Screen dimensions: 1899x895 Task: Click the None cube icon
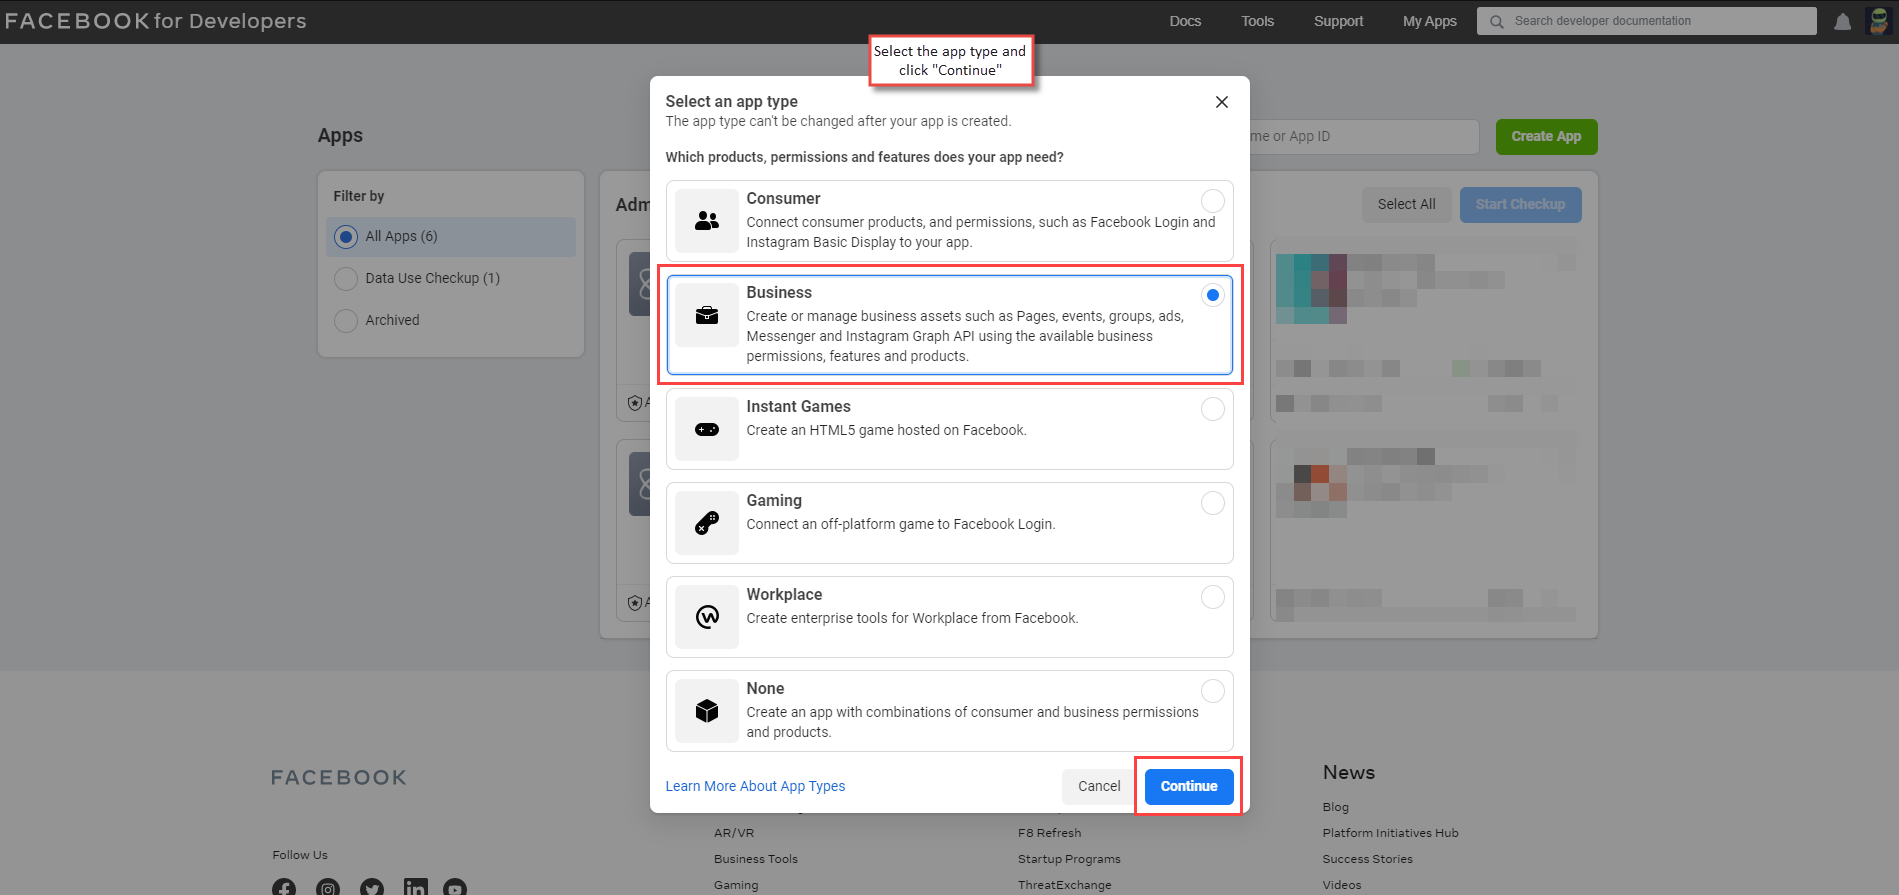click(707, 711)
